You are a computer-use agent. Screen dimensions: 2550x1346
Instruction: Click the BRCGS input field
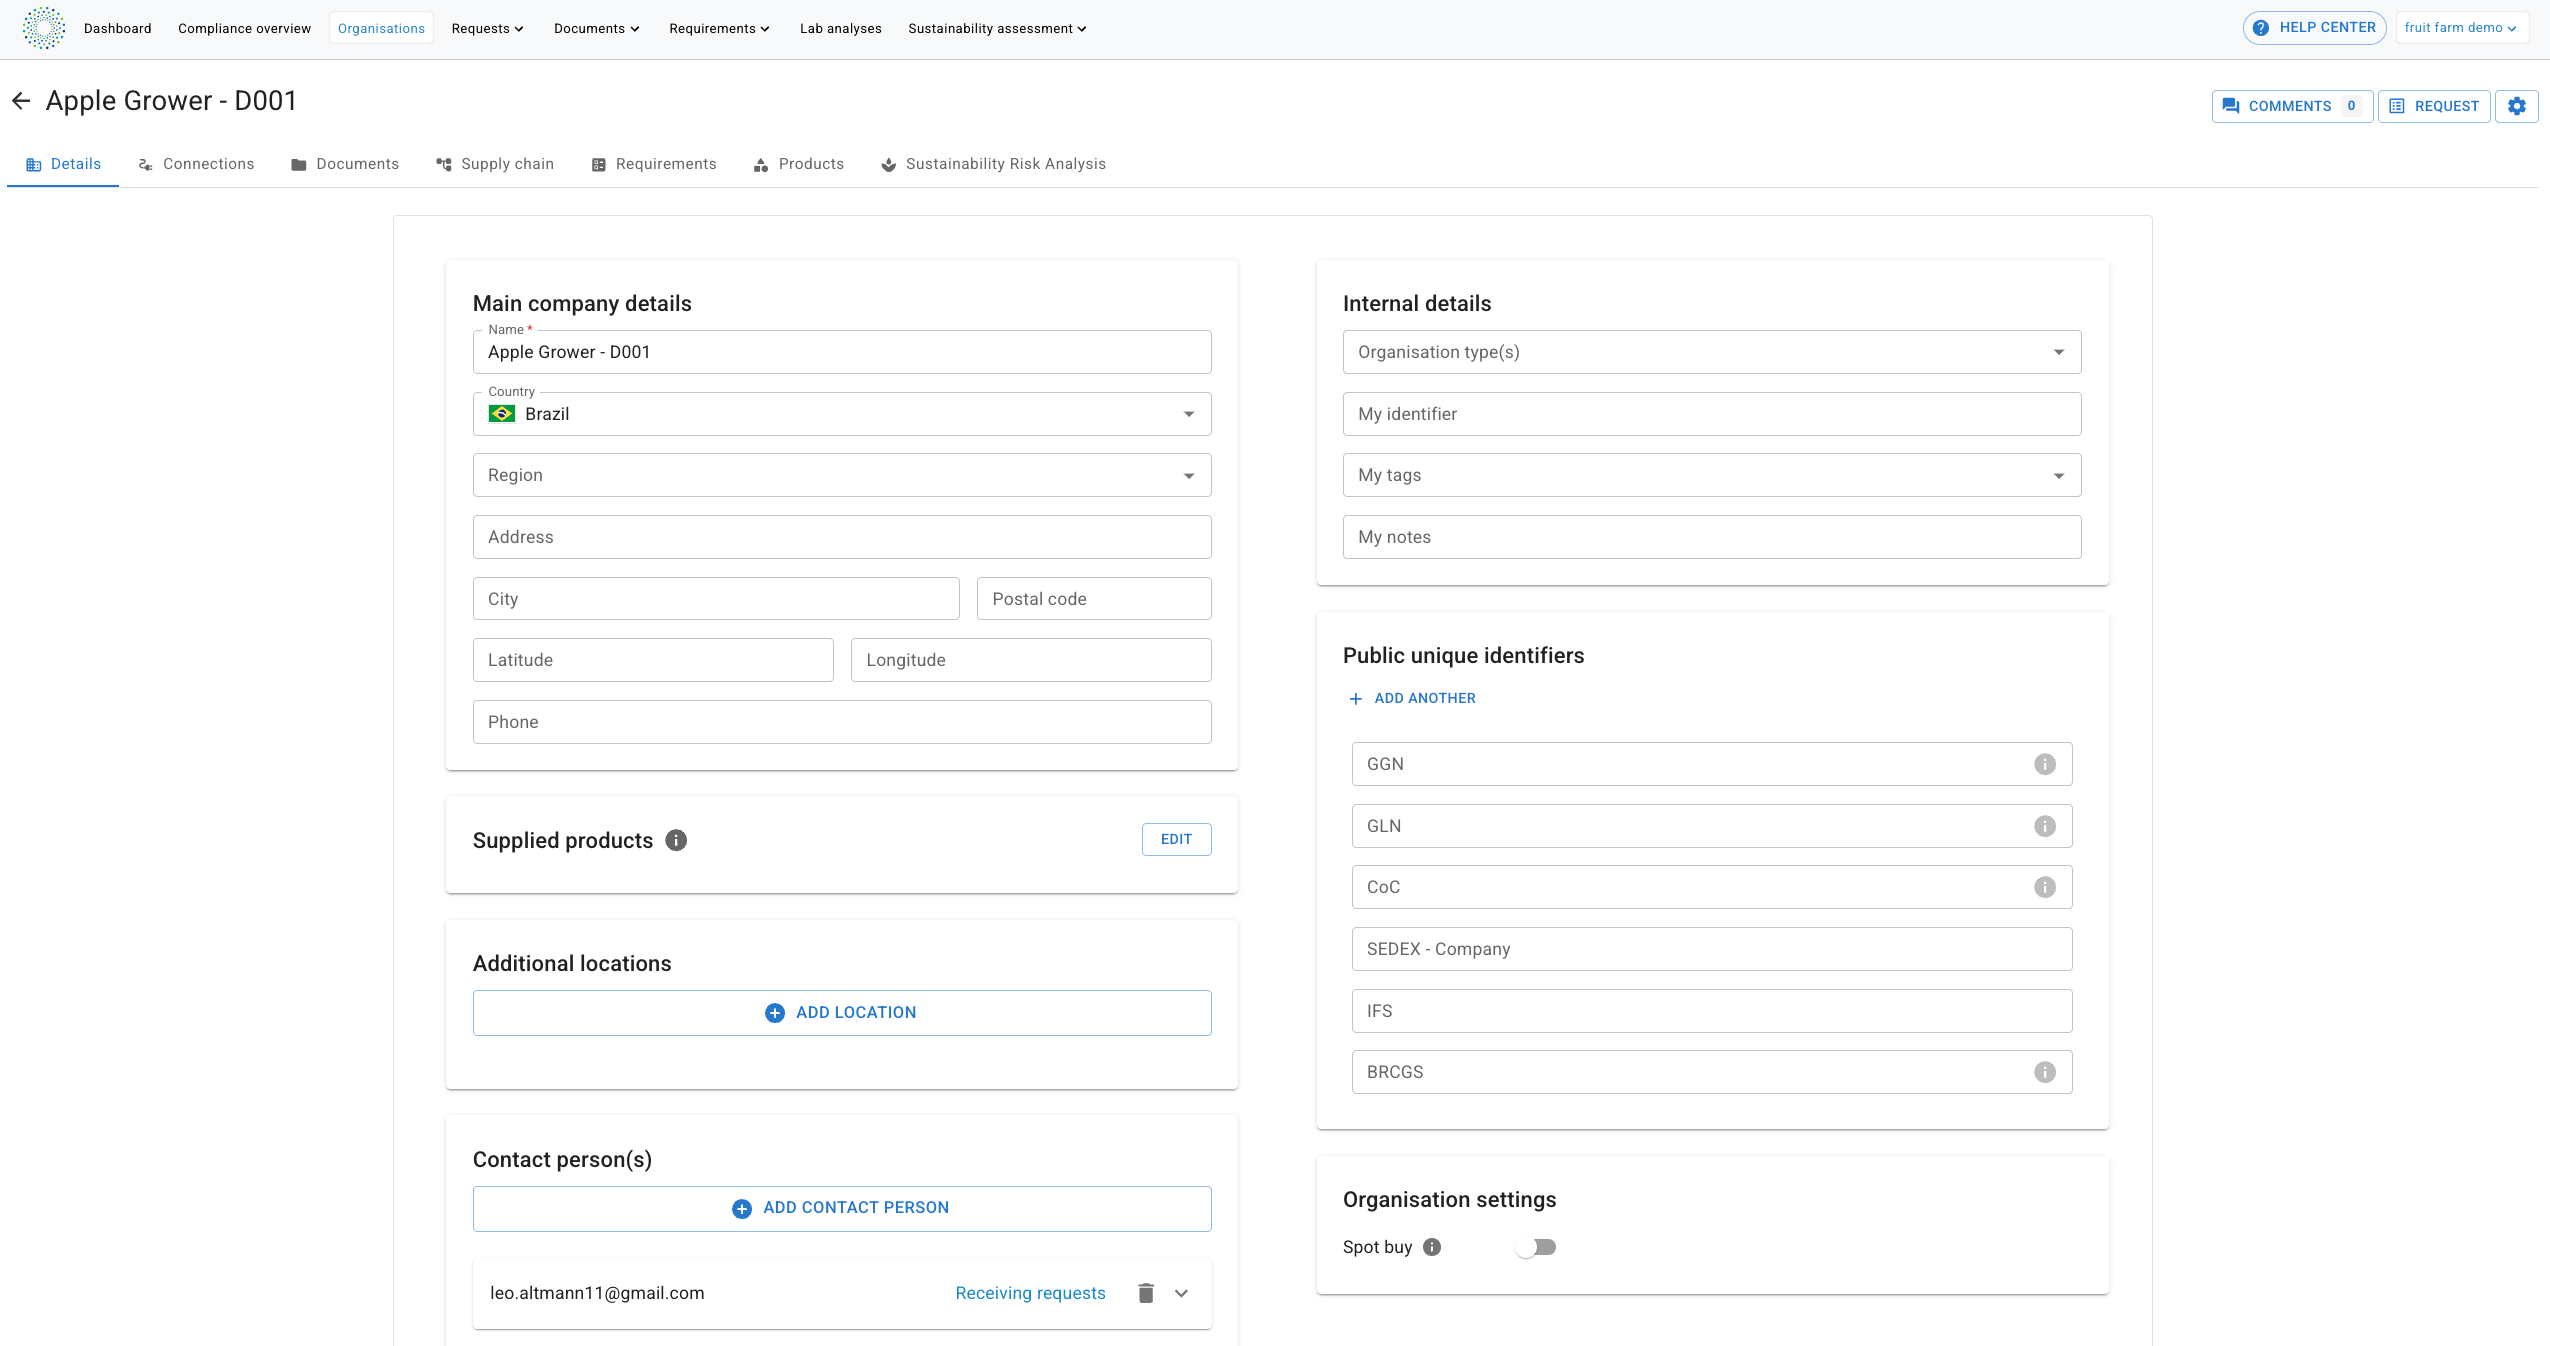pyautogui.click(x=1712, y=1072)
